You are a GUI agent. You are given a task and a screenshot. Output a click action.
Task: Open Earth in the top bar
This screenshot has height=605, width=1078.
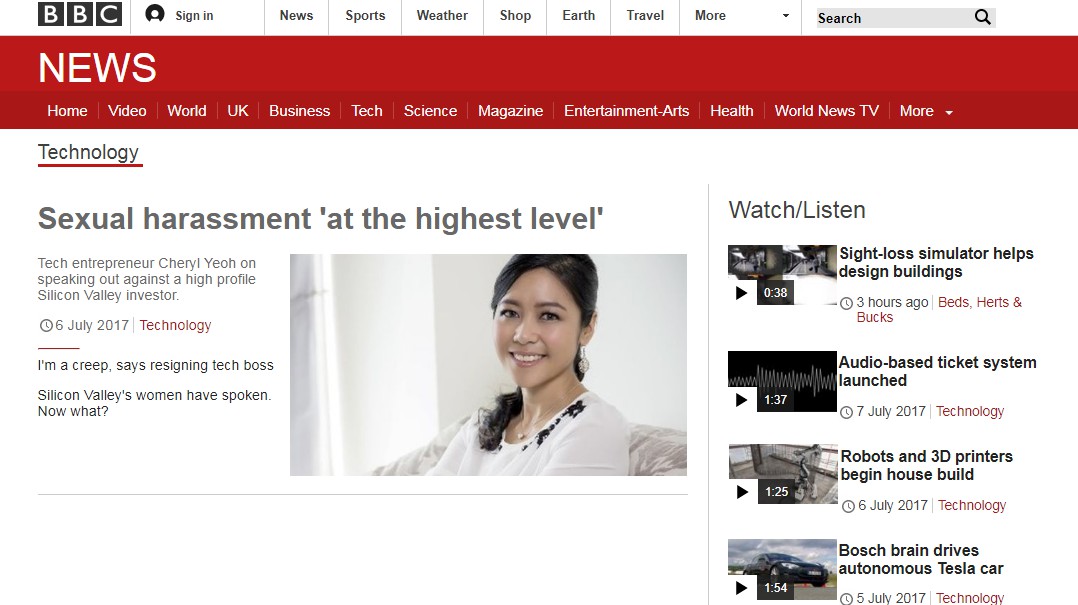coord(579,15)
